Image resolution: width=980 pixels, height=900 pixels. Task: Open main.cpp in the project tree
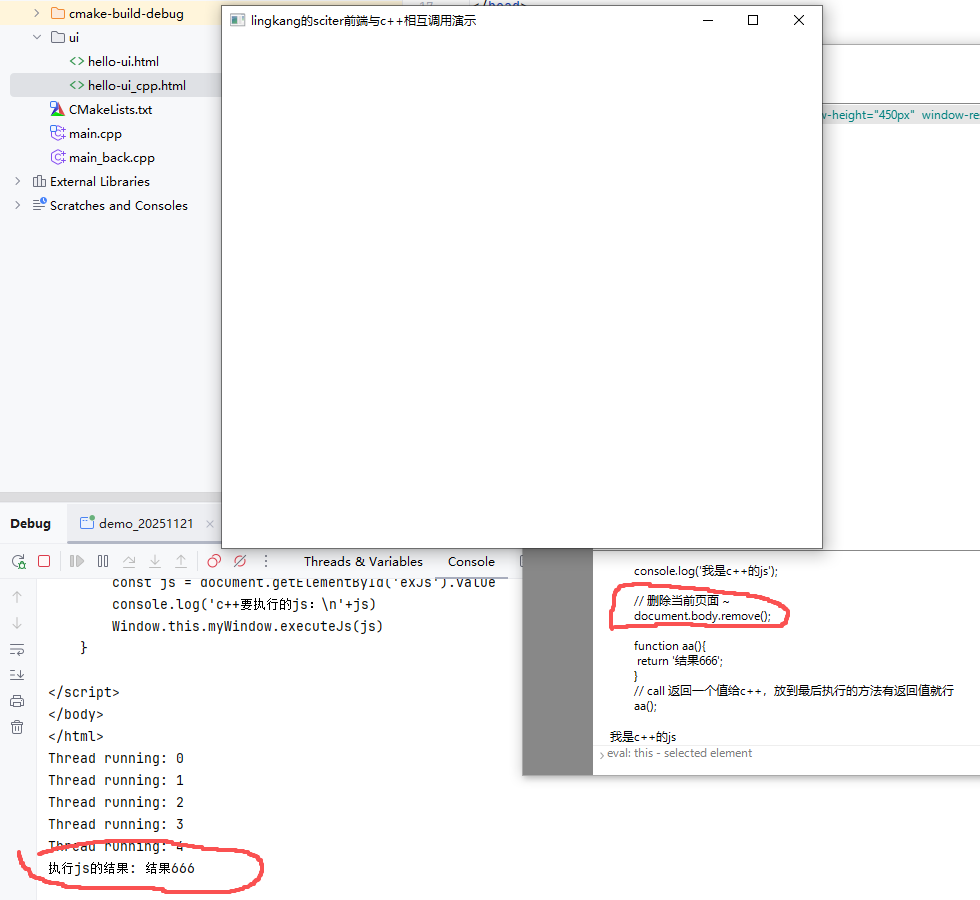pyautogui.click(x=95, y=134)
